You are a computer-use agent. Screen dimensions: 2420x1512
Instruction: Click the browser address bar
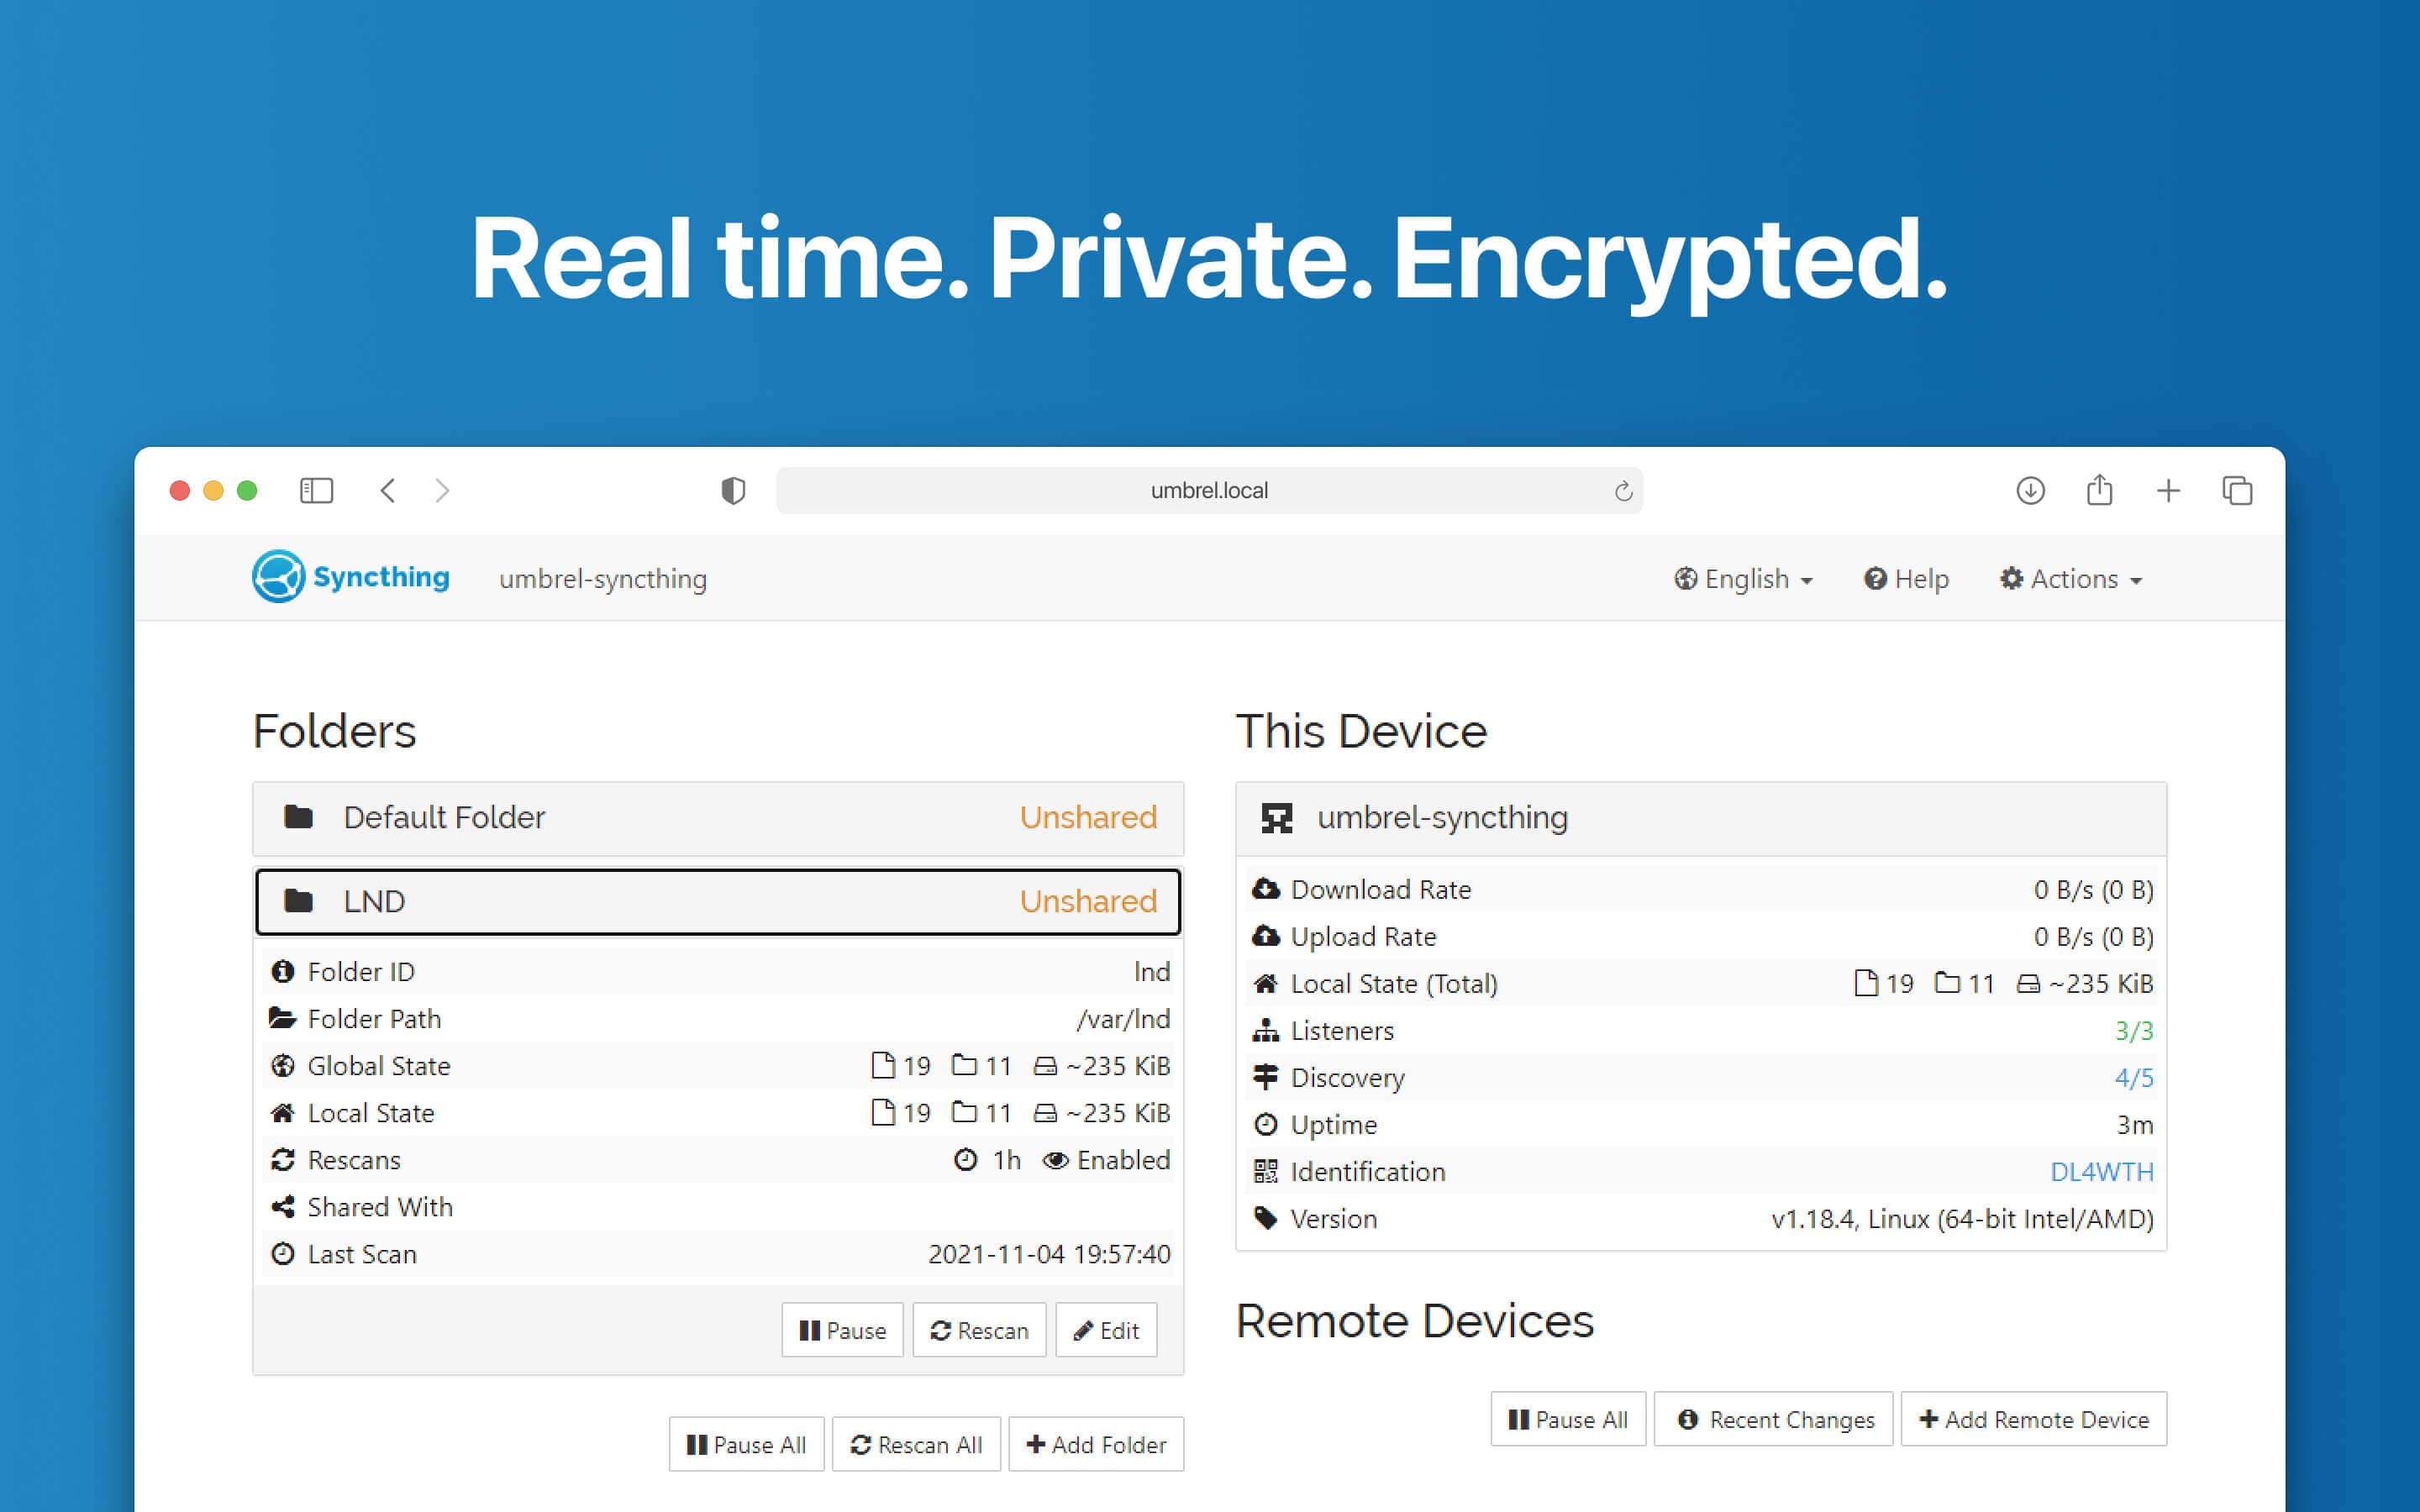[x=1209, y=490]
